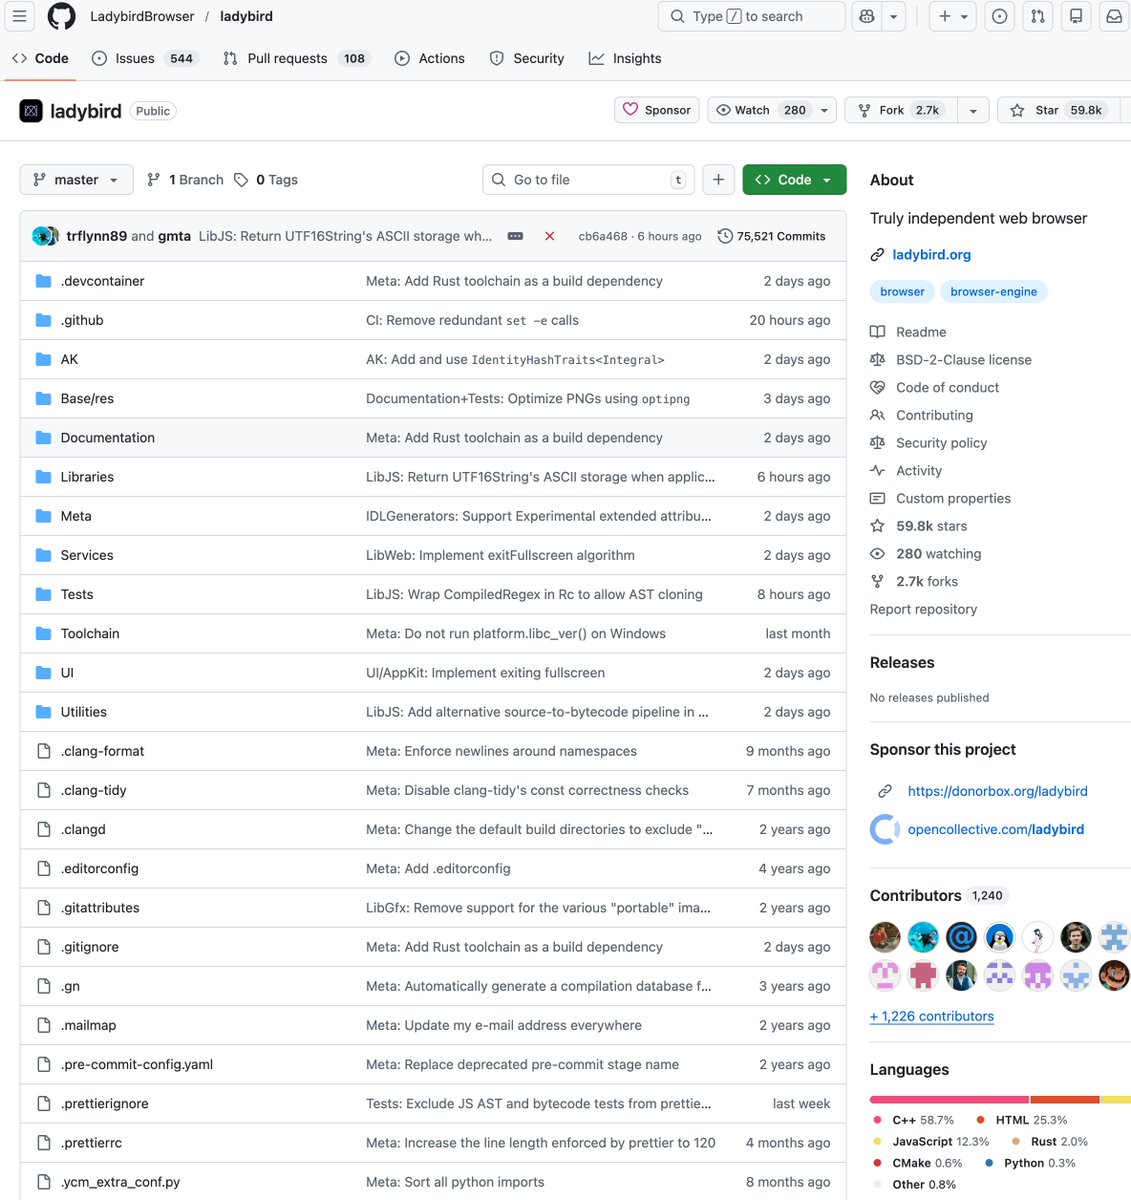Sponsor the project with heart button
Image resolution: width=1131 pixels, height=1200 pixels.
pos(657,110)
